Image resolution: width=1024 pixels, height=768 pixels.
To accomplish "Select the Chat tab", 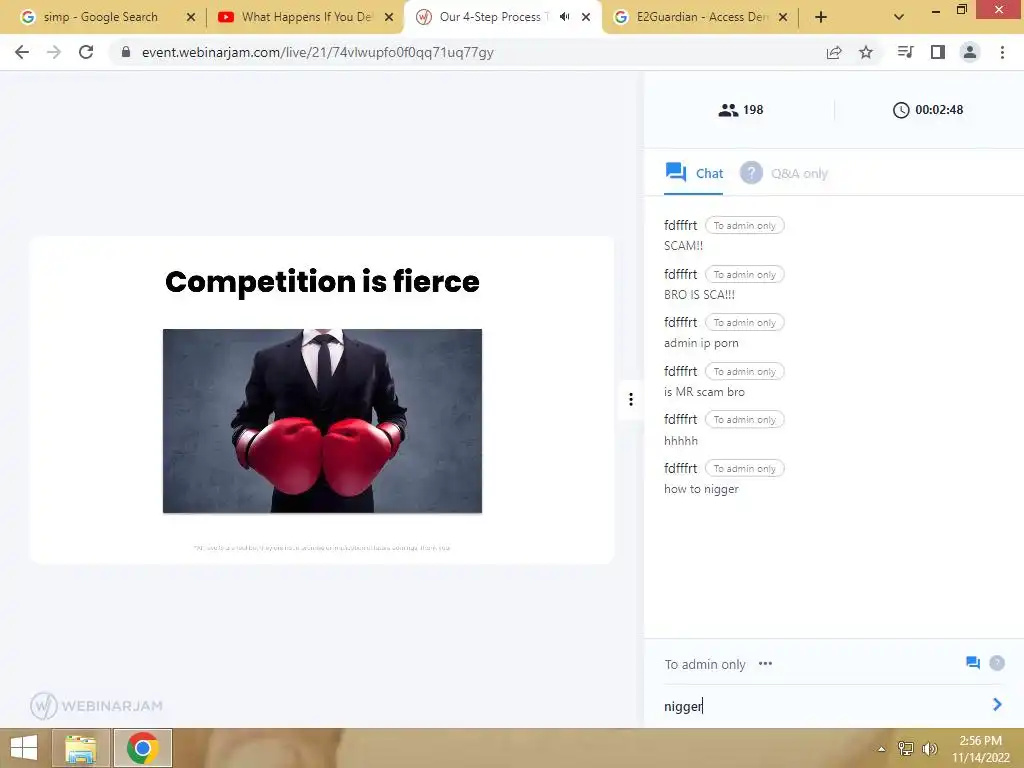I will 694,173.
